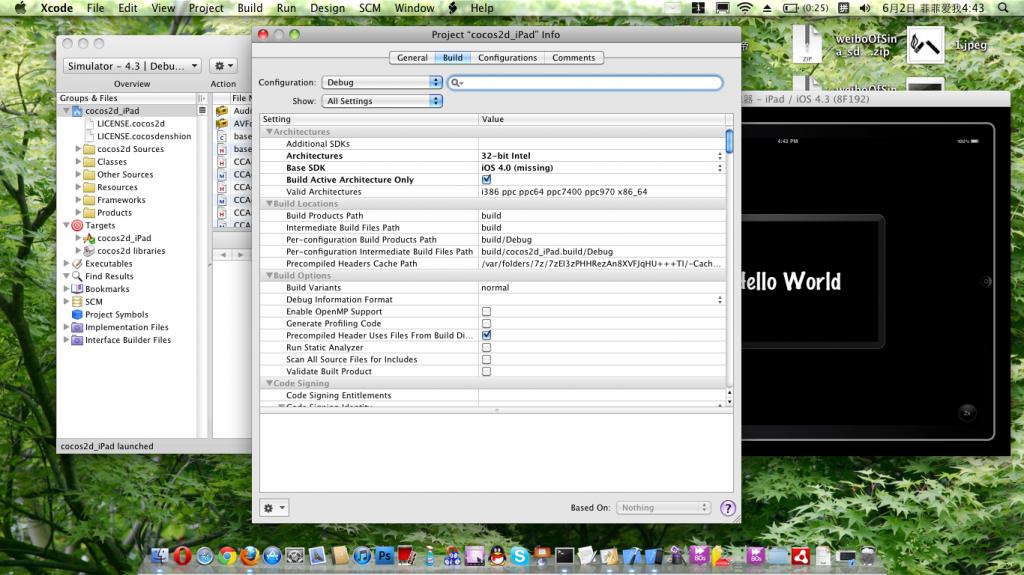Switch to the Configurations tab
The height and width of the screenshot is (575, 1024).
pyautogui.click(x=507, y=58)
